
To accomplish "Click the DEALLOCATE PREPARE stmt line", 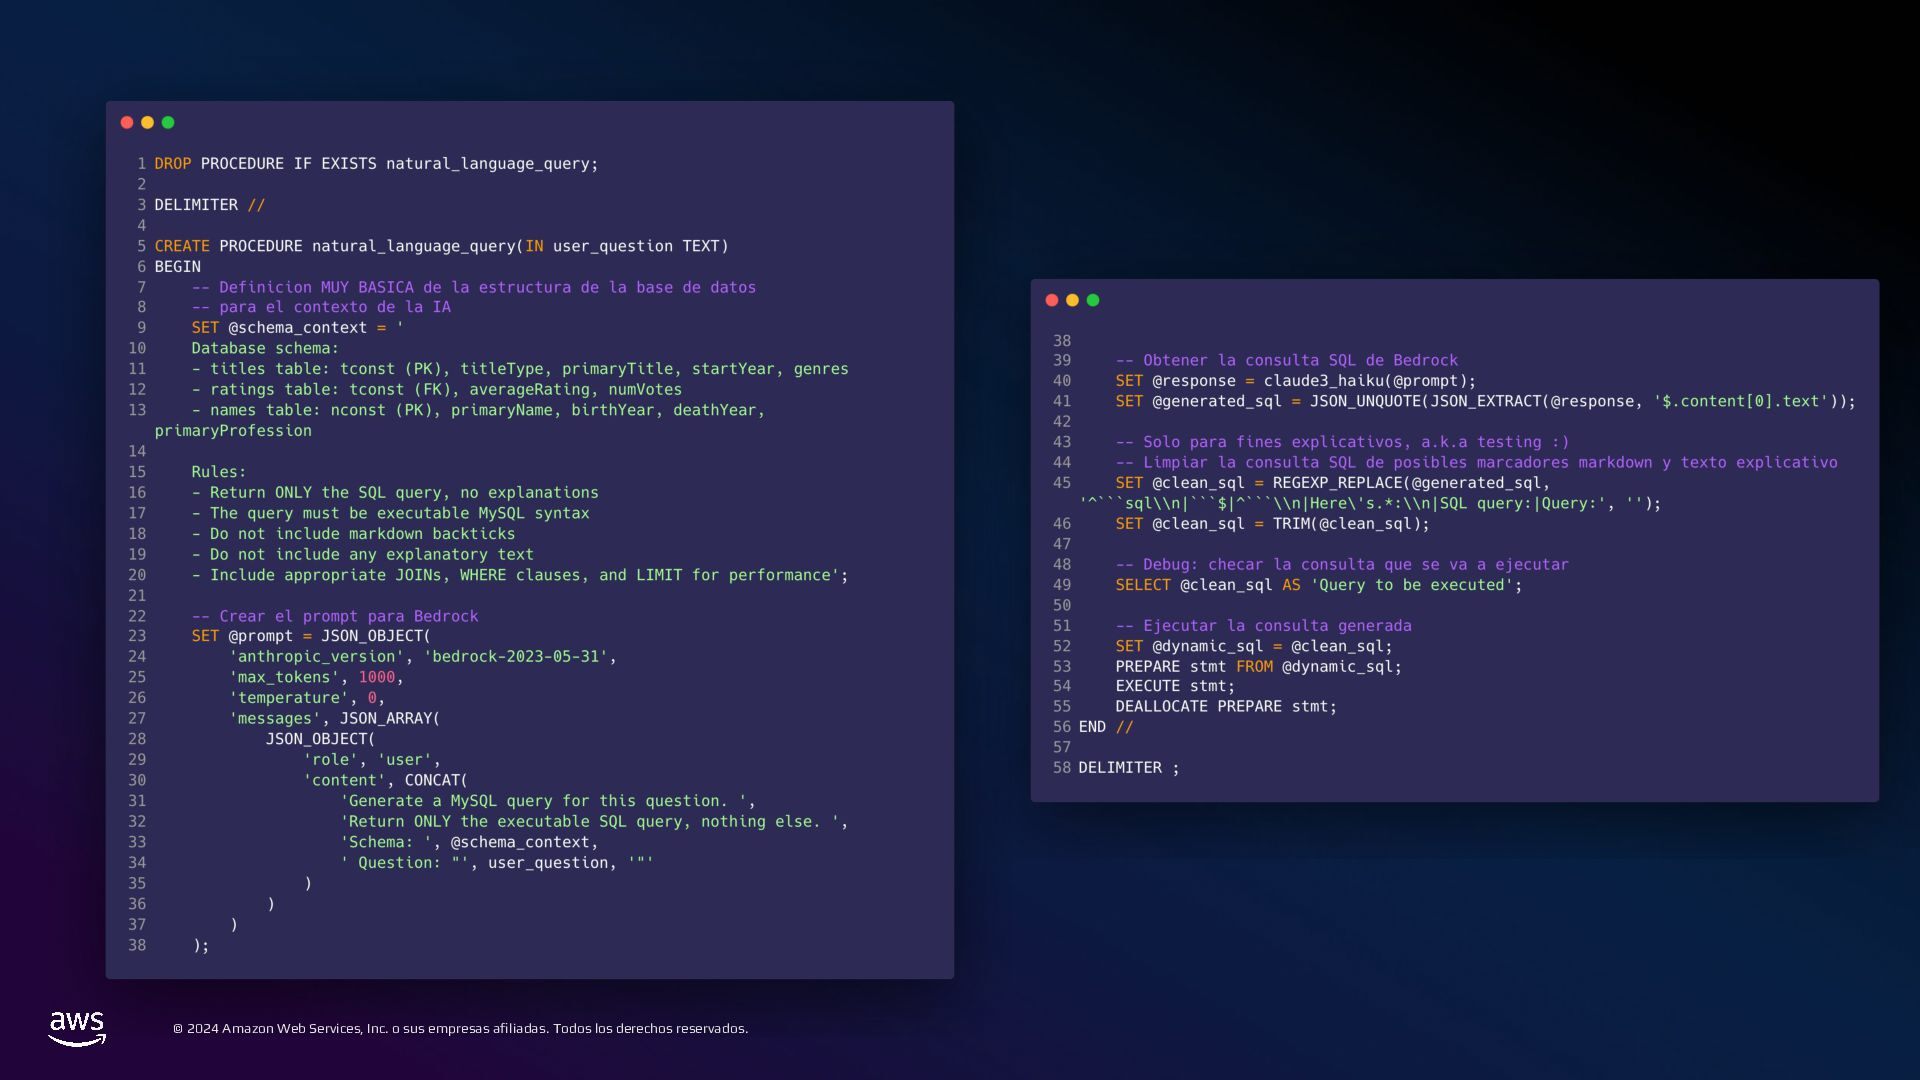I will (1226, 707).
